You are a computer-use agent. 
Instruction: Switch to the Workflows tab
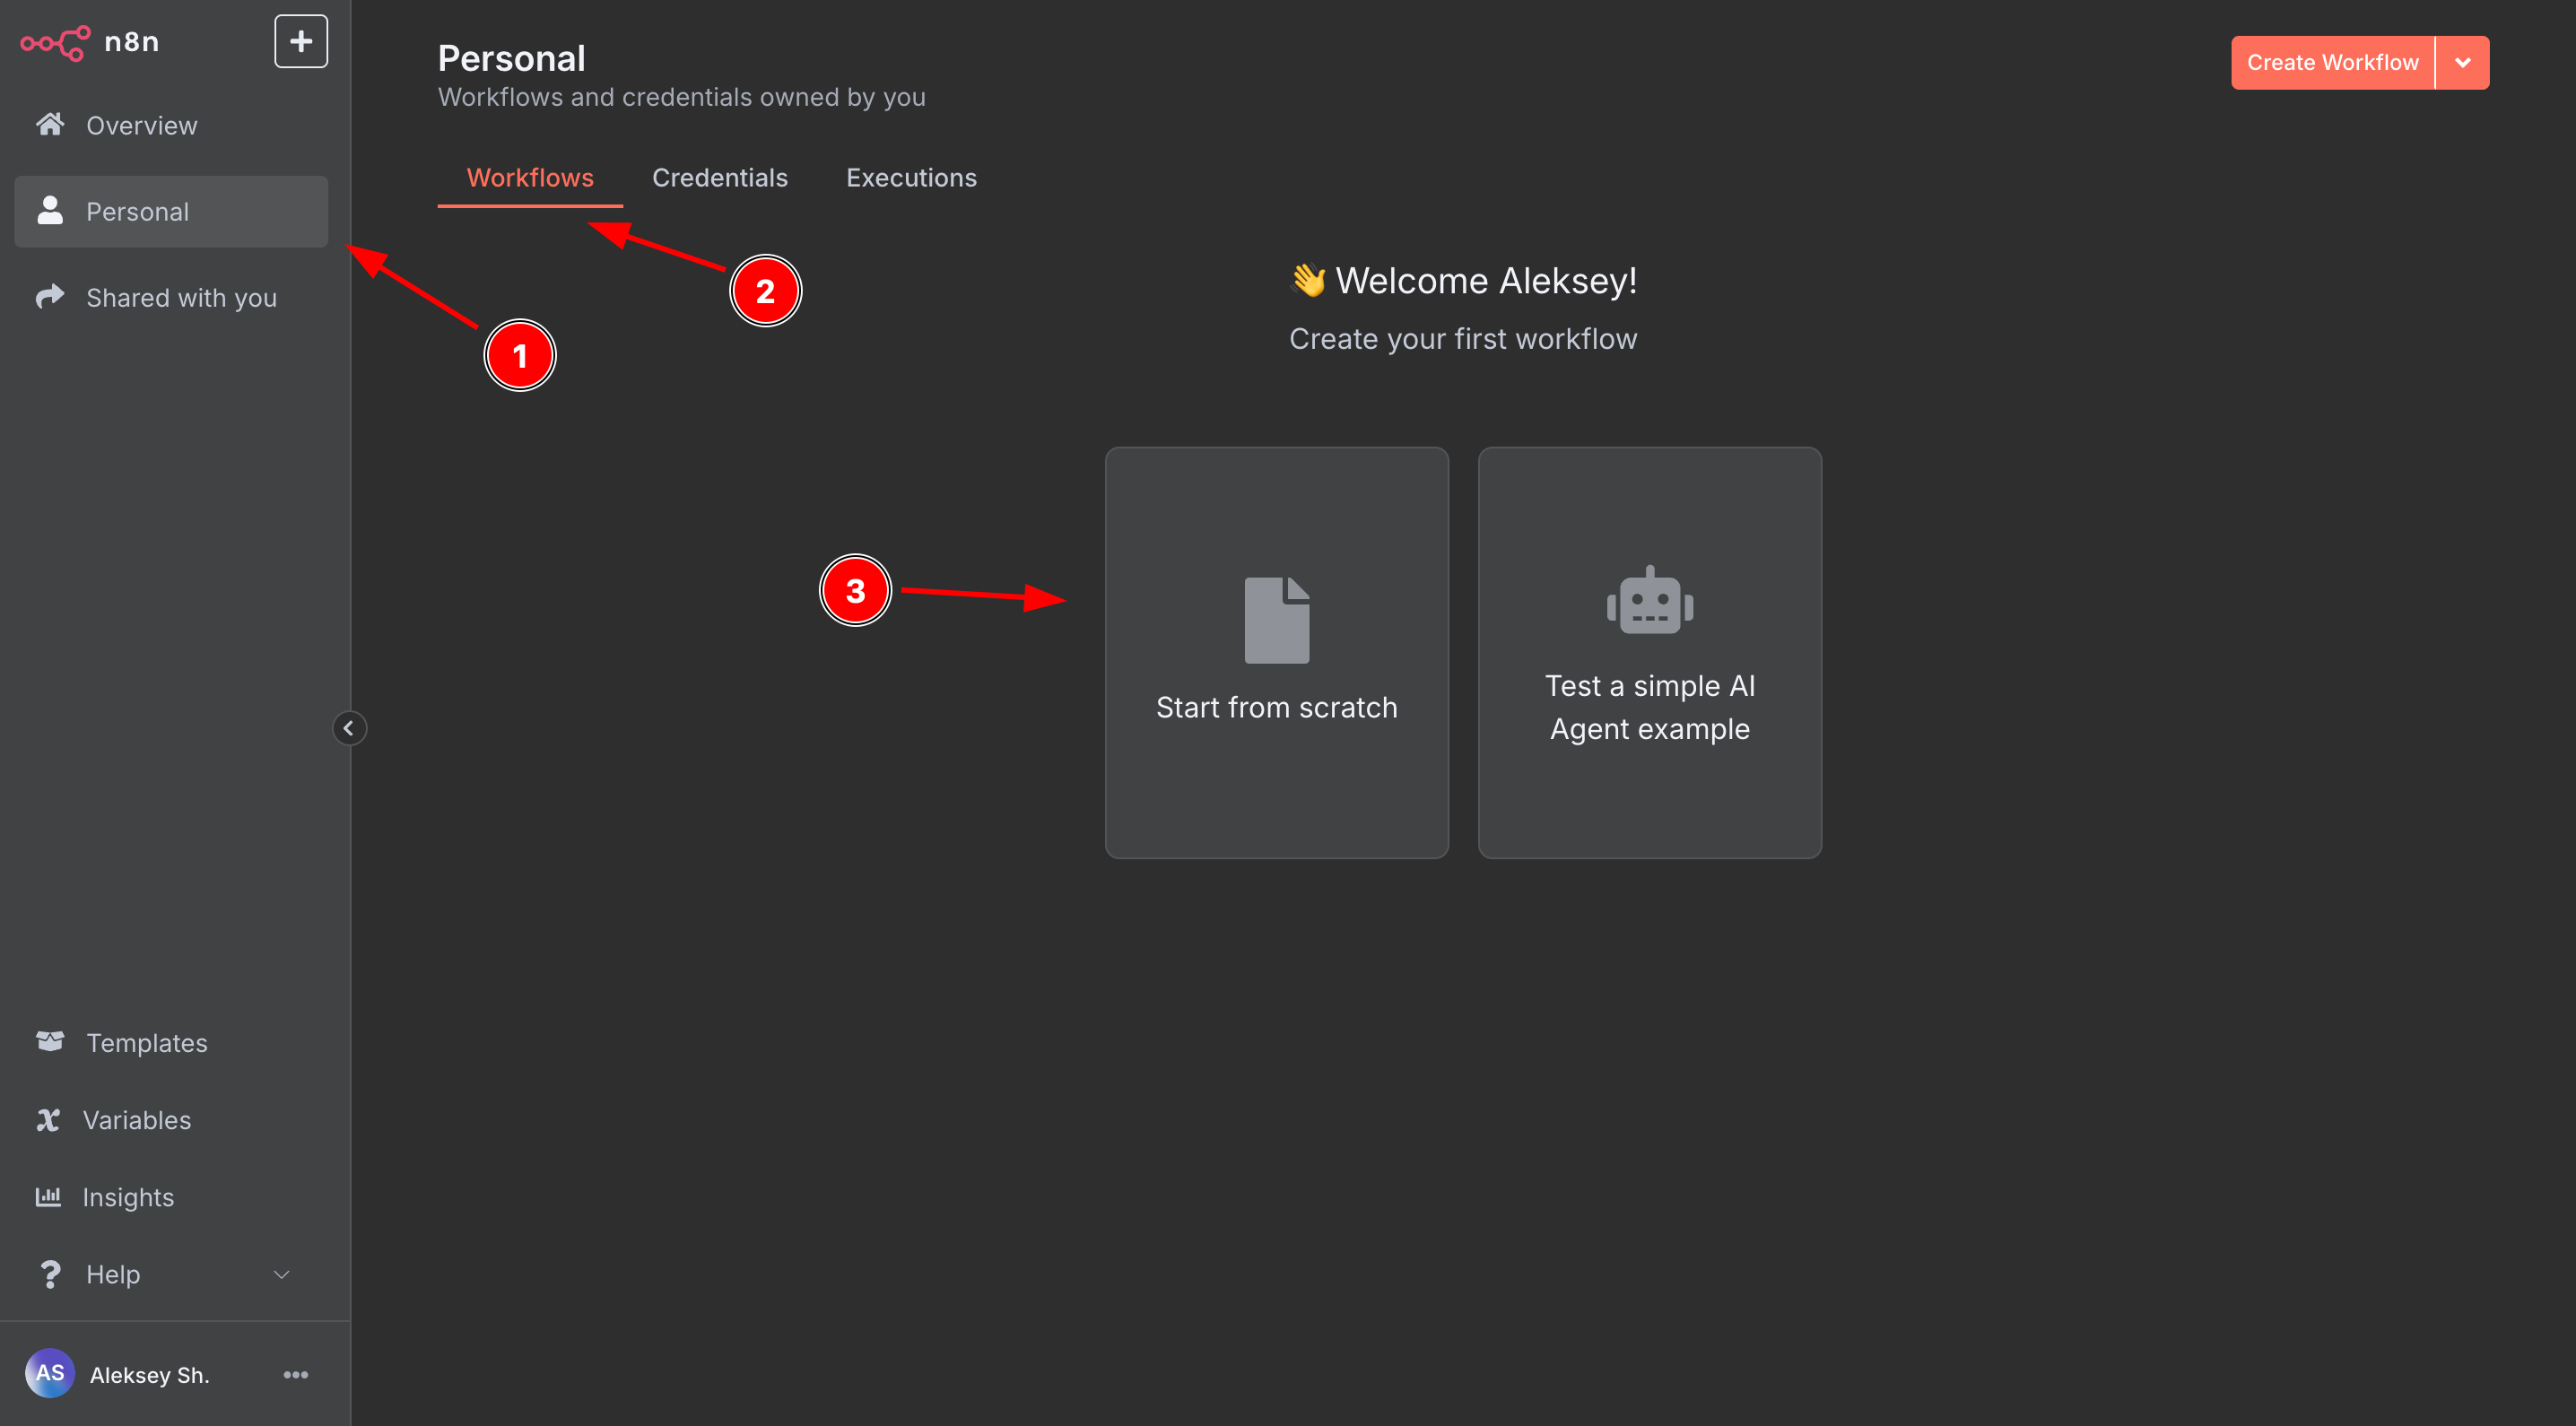530,177
